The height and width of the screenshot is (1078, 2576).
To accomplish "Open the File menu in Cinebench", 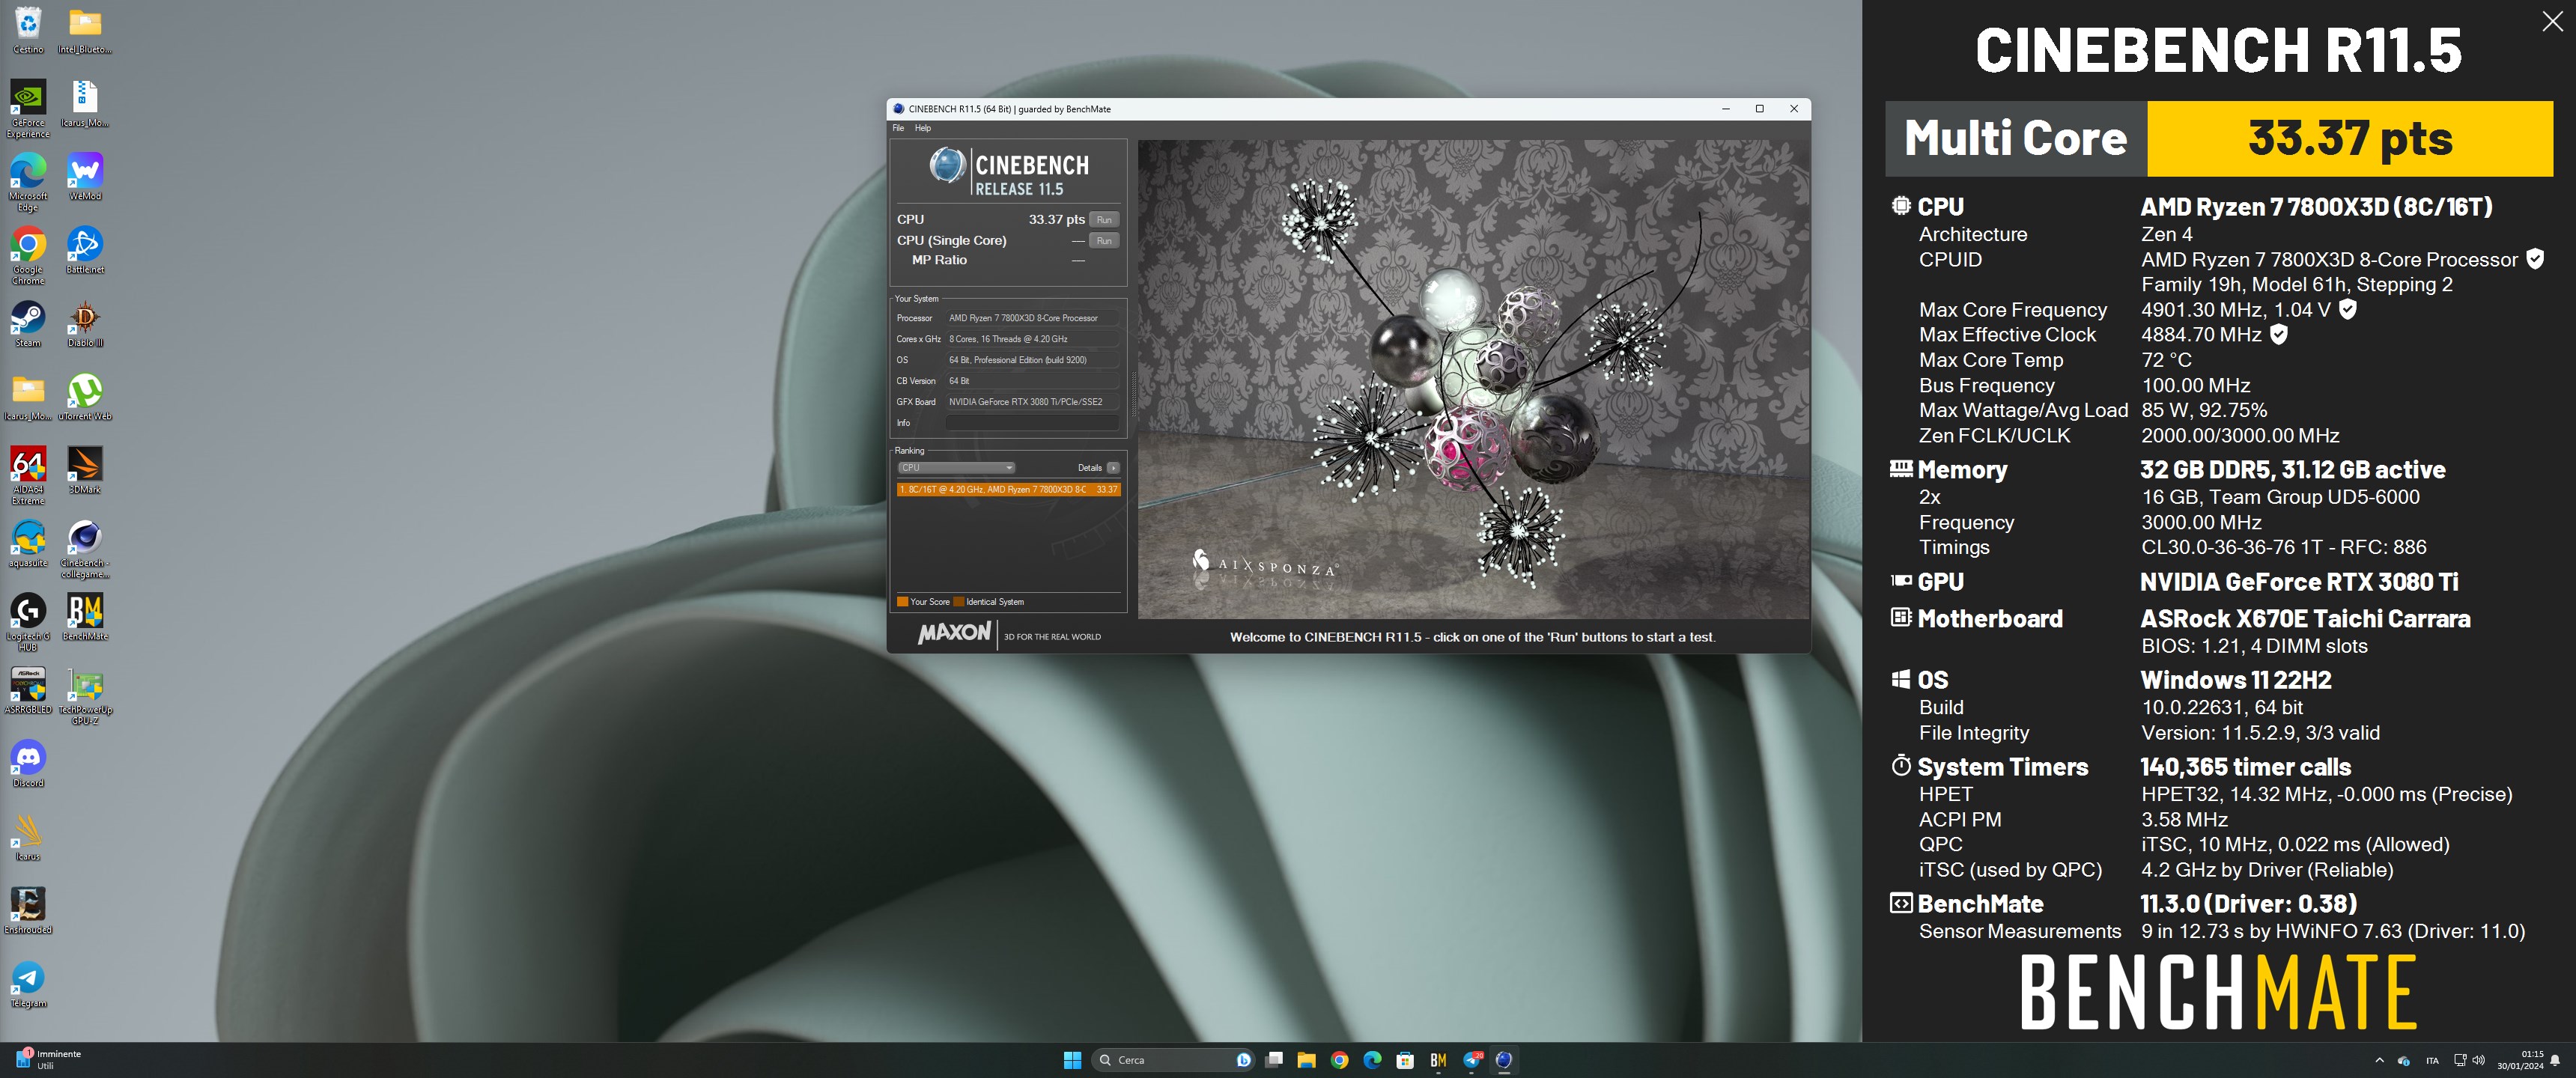I will pyautogui.click(x=898, y=128).
